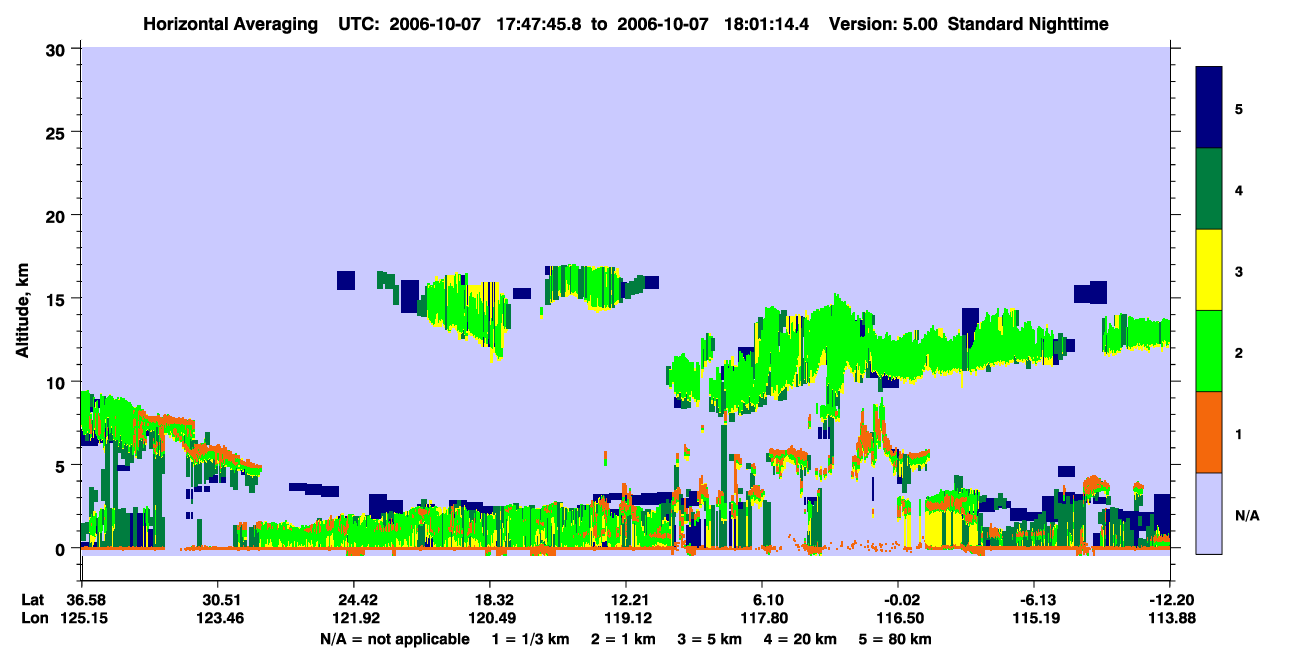
Task: Click the '3 = 5 km' legend entry
Action: click(709, 639)
